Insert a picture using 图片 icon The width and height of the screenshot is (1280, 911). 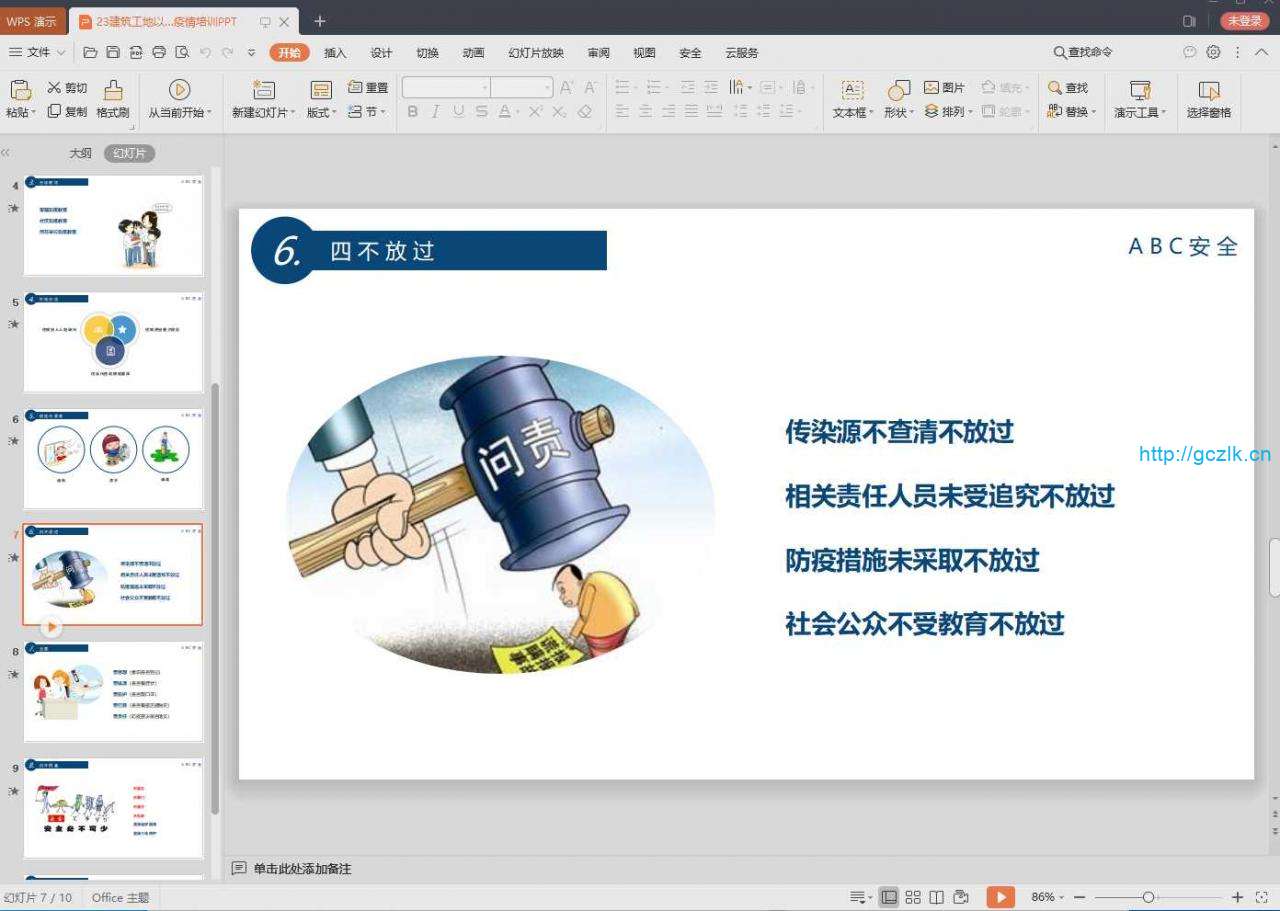pyautogui.click(x=944, y=88)
